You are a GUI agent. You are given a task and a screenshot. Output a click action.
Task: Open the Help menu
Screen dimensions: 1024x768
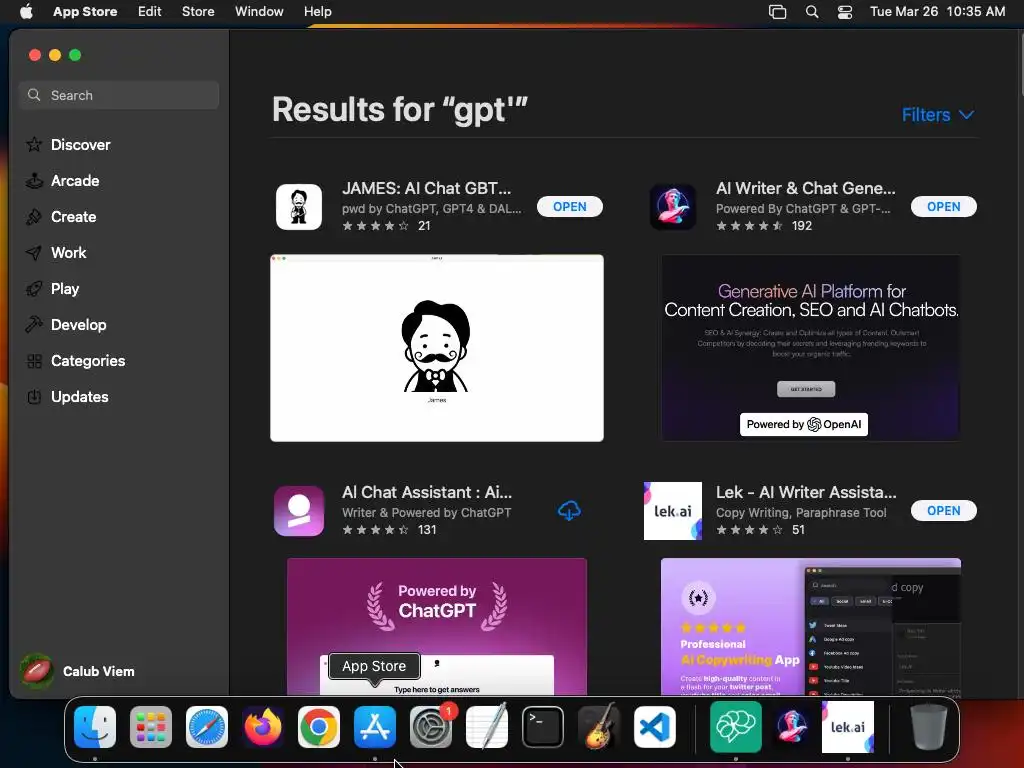click(x=317, y=12)
